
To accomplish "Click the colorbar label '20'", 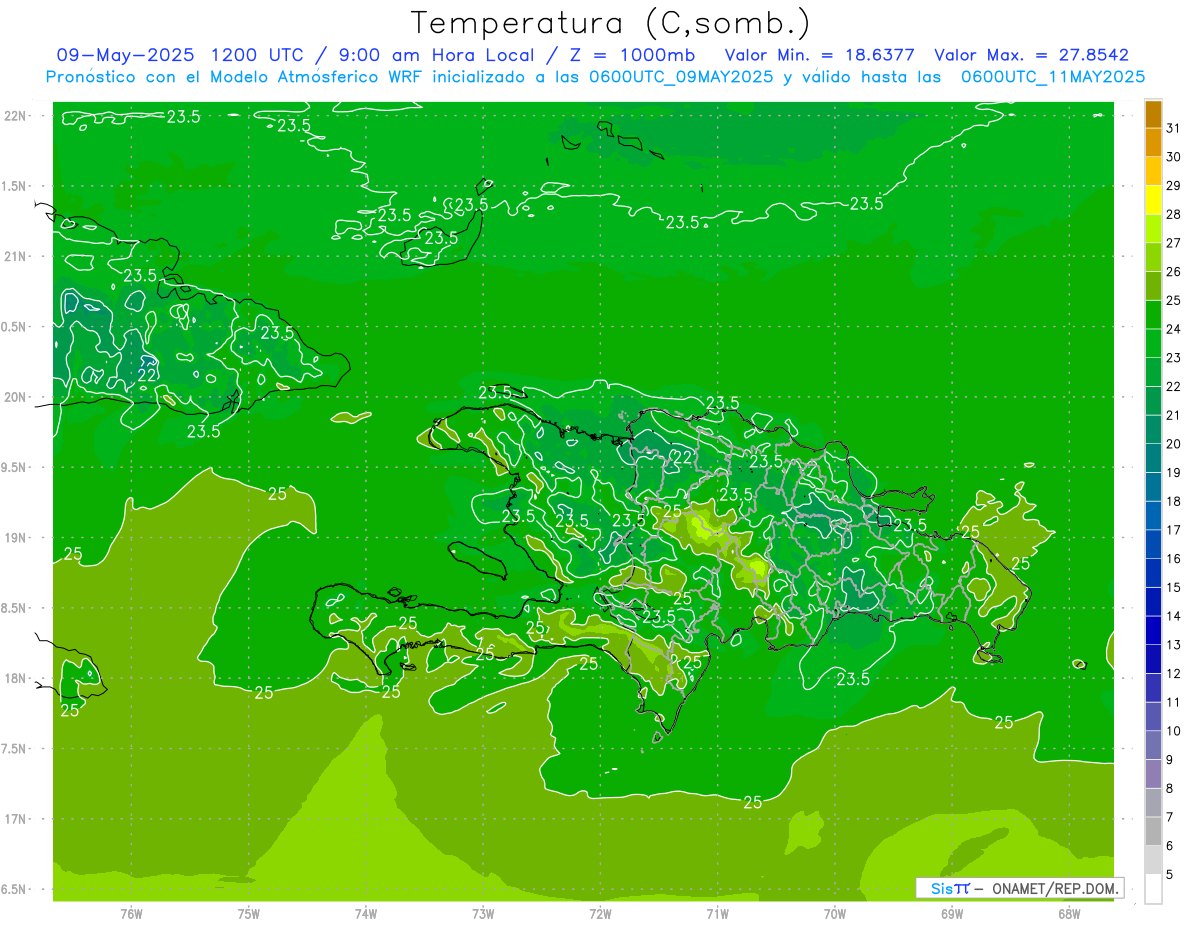I will tap(1174, 444).
